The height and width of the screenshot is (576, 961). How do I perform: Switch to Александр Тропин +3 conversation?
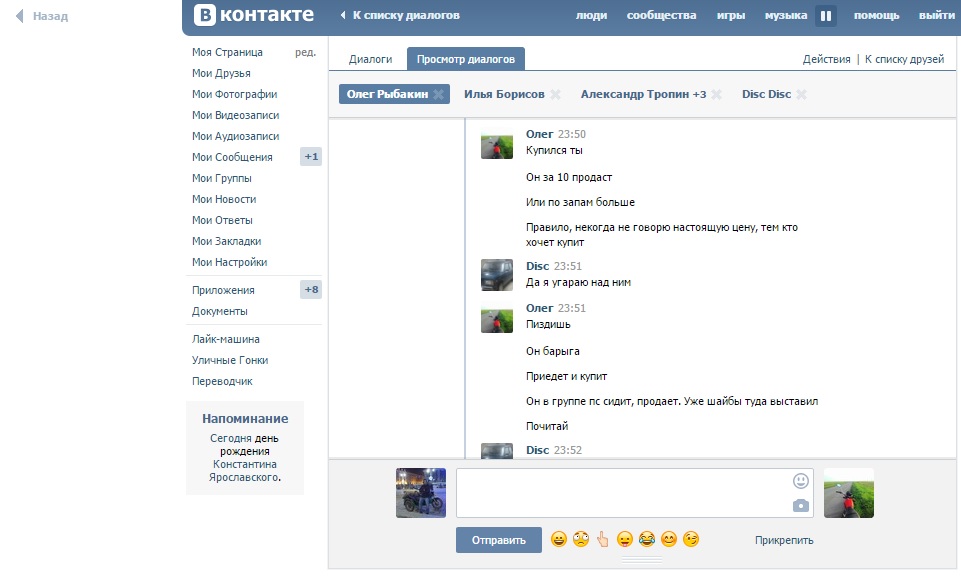pyautogui.click(x=644, y=94)
